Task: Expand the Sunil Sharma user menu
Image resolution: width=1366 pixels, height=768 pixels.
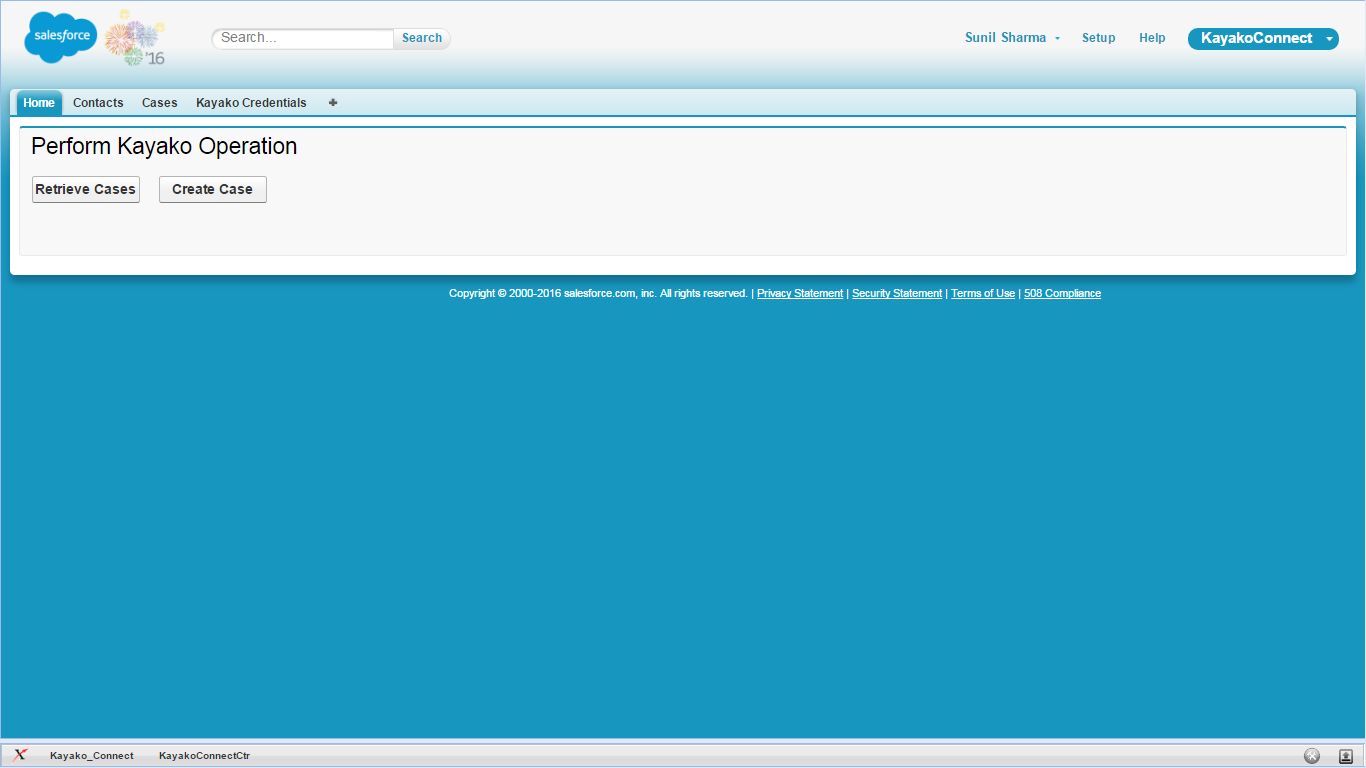Action: coord(1012,38)
